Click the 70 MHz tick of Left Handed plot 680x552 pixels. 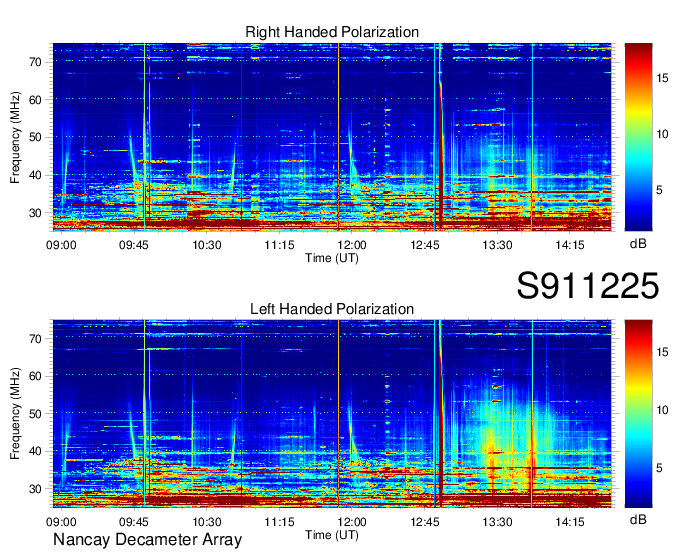(x=36, y=339)
